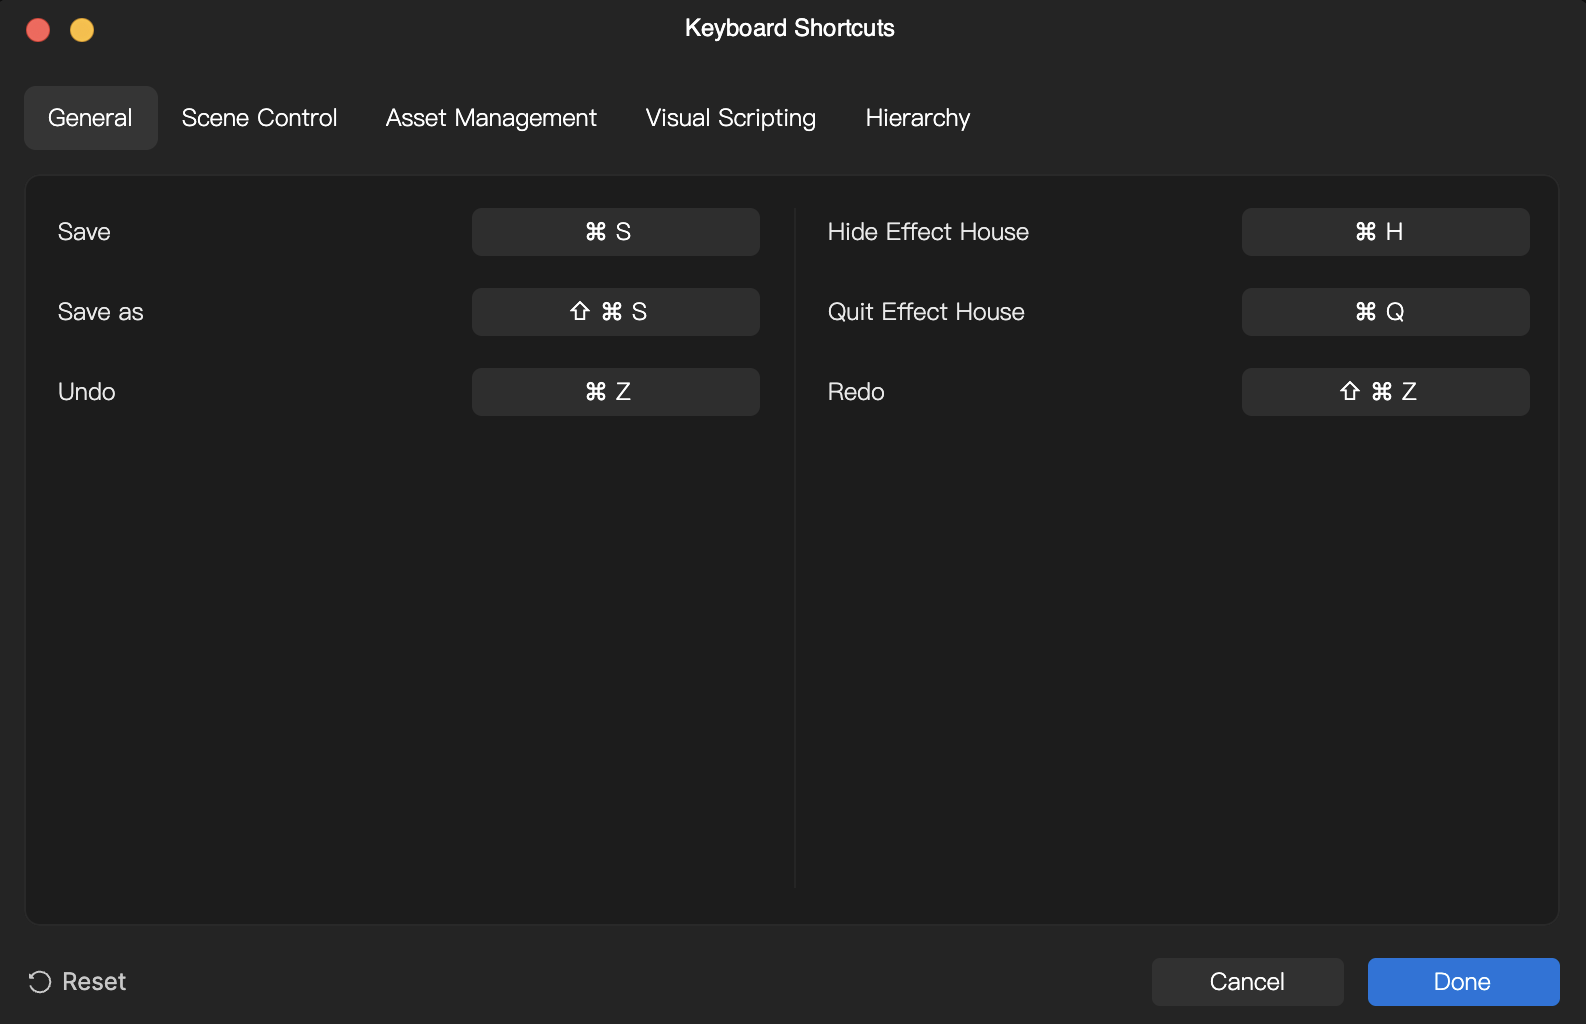
Task: Change the Redo shortcut field
Action: (x=1386, y=392)
